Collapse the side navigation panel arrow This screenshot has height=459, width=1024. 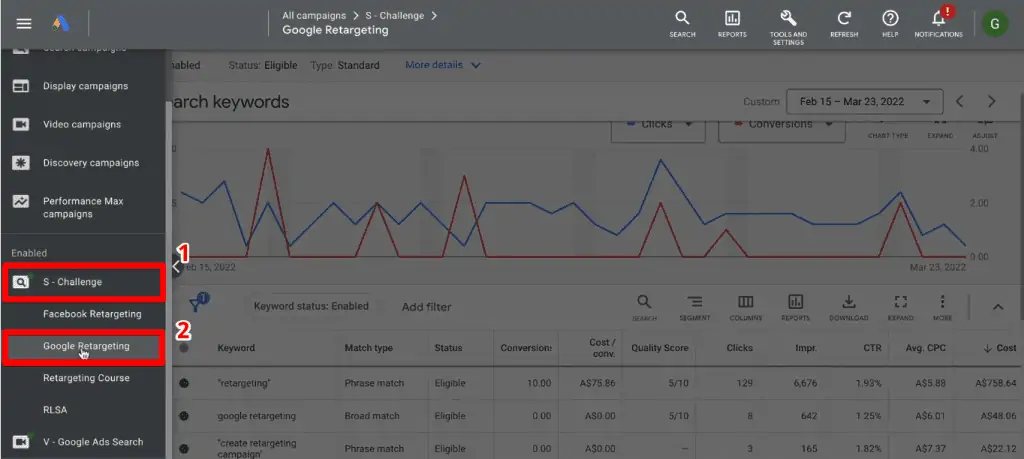pyautogui.click(x=175, y=266)
